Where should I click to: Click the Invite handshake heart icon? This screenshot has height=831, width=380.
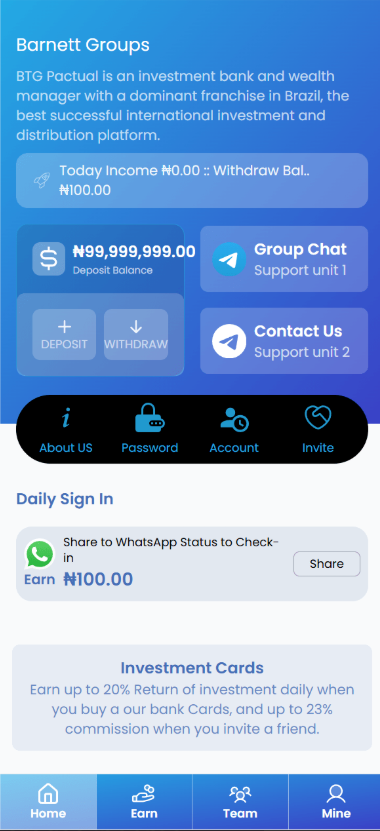[318, 418]
